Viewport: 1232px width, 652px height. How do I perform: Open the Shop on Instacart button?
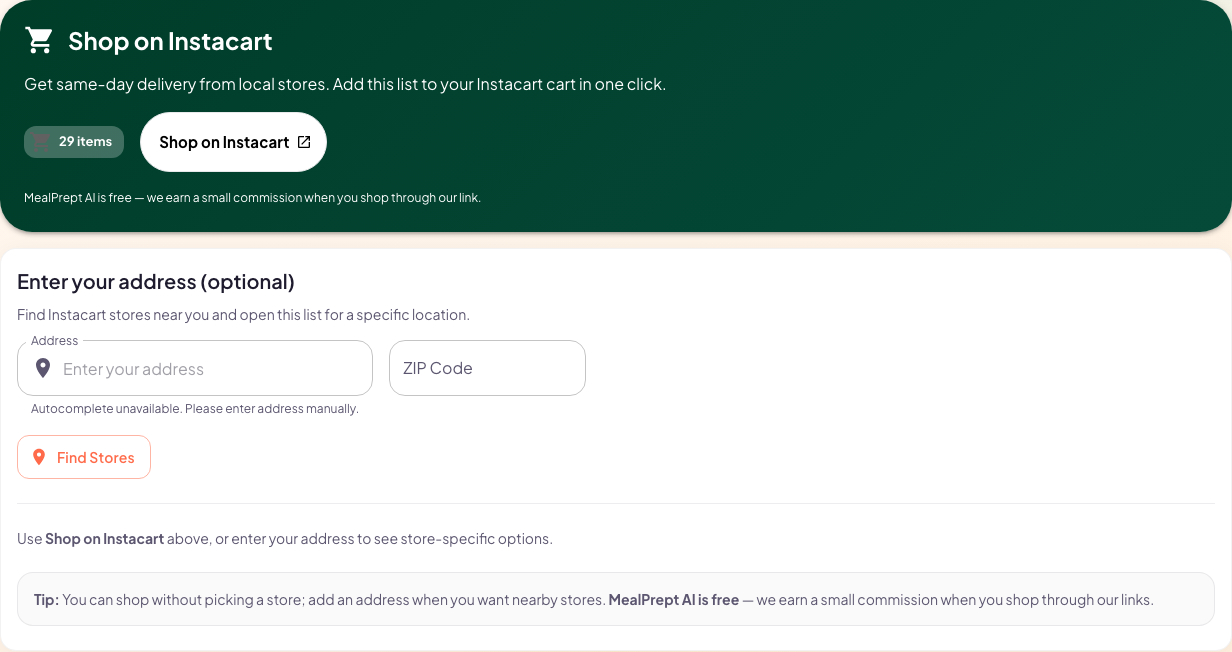[233, 142]
